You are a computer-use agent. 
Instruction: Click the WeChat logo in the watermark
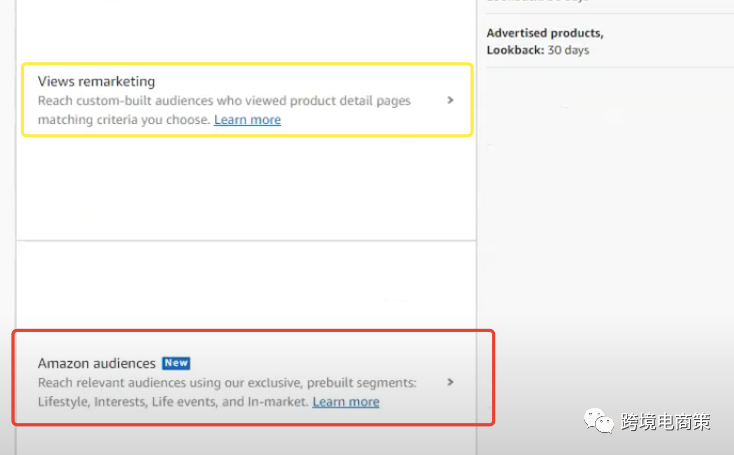[x=602, y=422]
